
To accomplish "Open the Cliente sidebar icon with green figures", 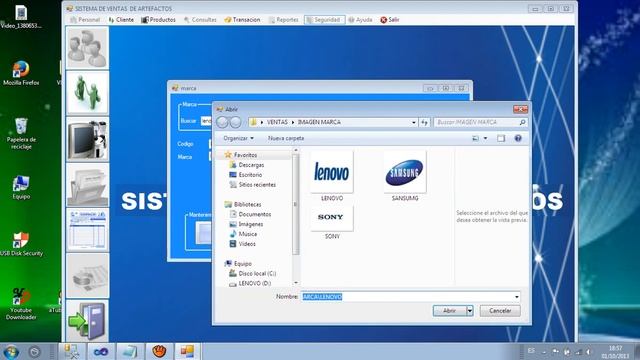I will (87, 93).
